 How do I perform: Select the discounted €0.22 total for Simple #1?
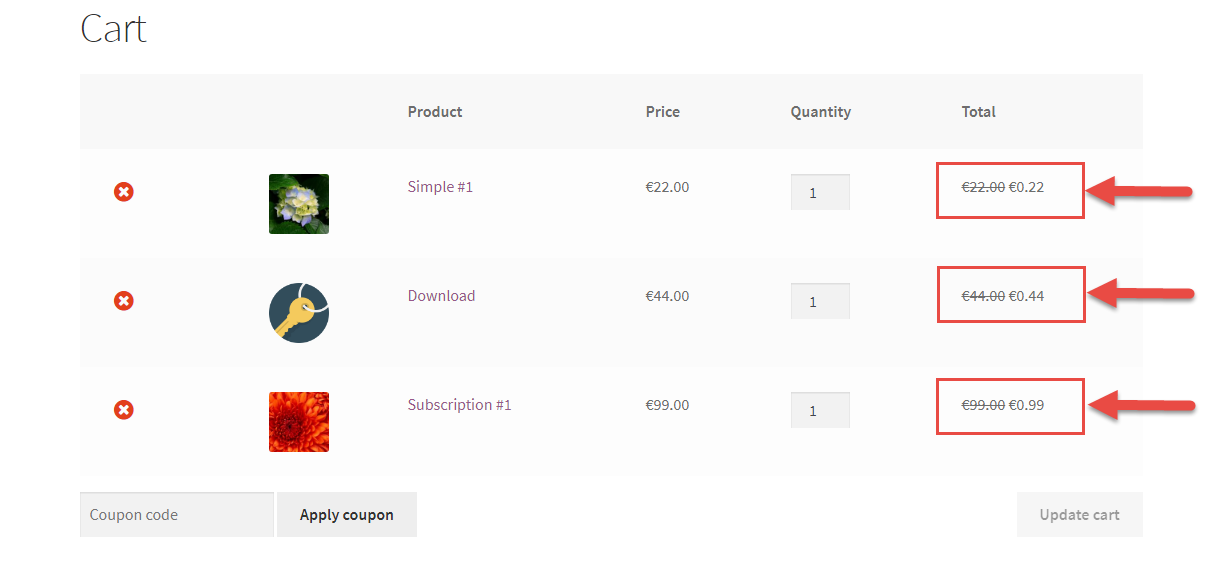click(x=1026, y=186)
